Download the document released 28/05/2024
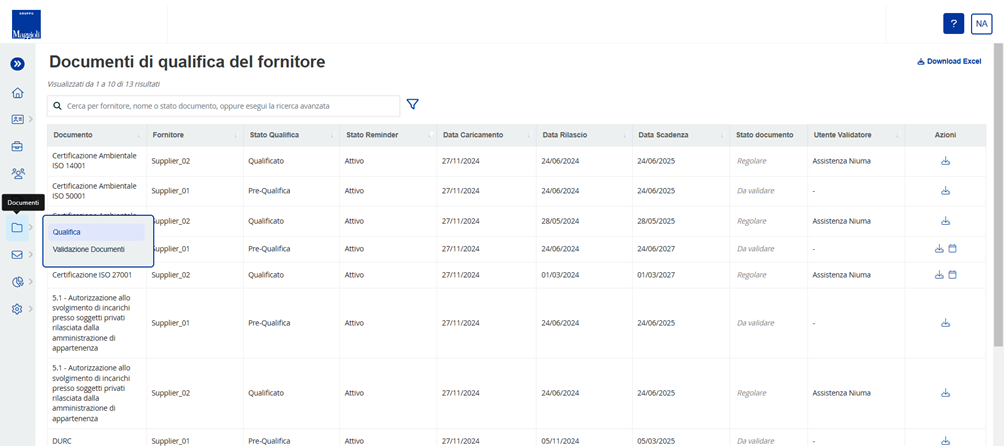 pos(945,221)
